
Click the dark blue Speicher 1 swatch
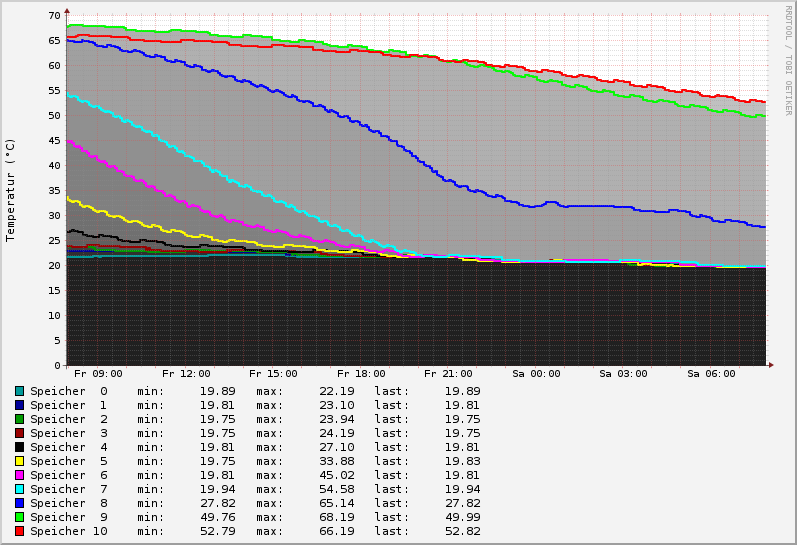19,405
